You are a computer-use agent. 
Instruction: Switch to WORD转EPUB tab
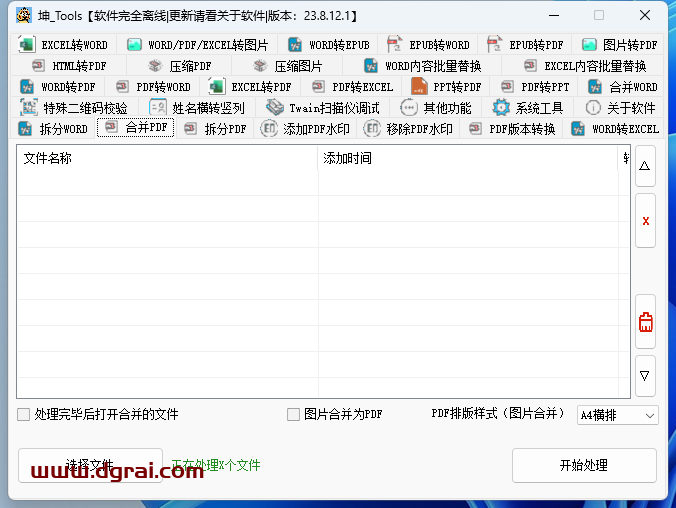point(328,45)
